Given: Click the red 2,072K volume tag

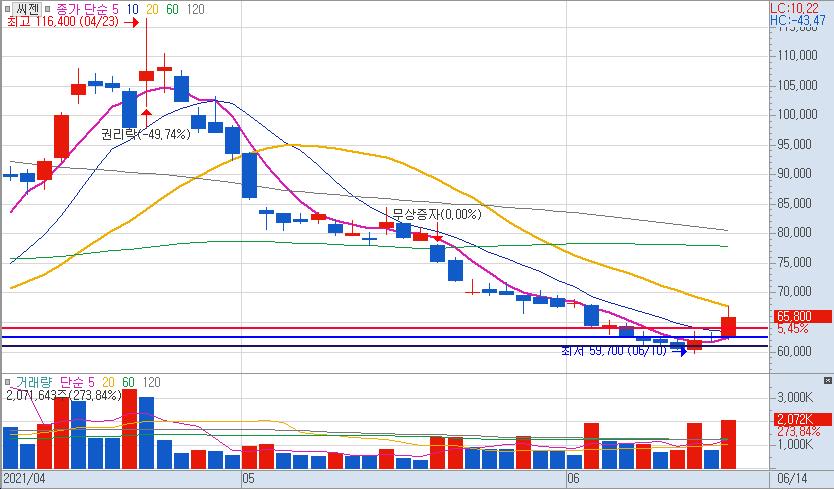Looking at the screenshot, I should 801,419.
